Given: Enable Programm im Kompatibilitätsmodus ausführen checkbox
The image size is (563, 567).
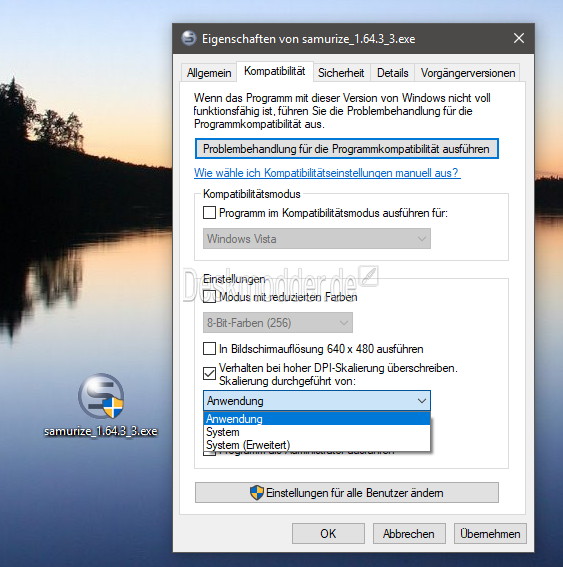Looking at the screenshot, I should [209, 213].
